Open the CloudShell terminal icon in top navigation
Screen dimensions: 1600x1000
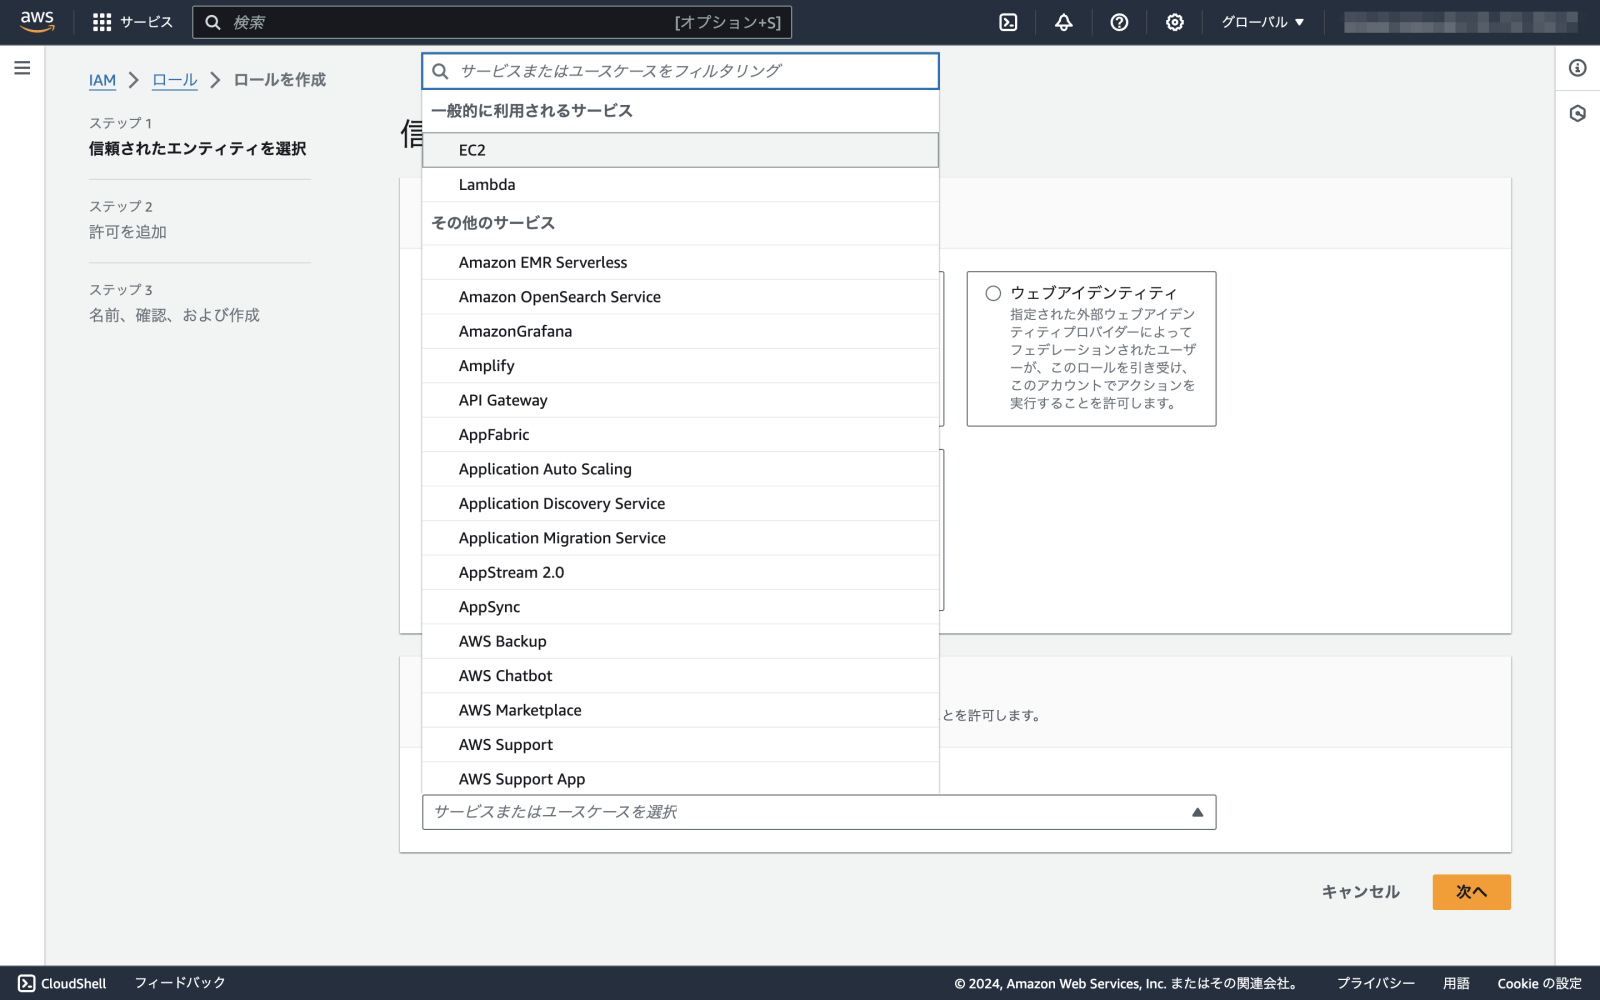coord(1007,21)
